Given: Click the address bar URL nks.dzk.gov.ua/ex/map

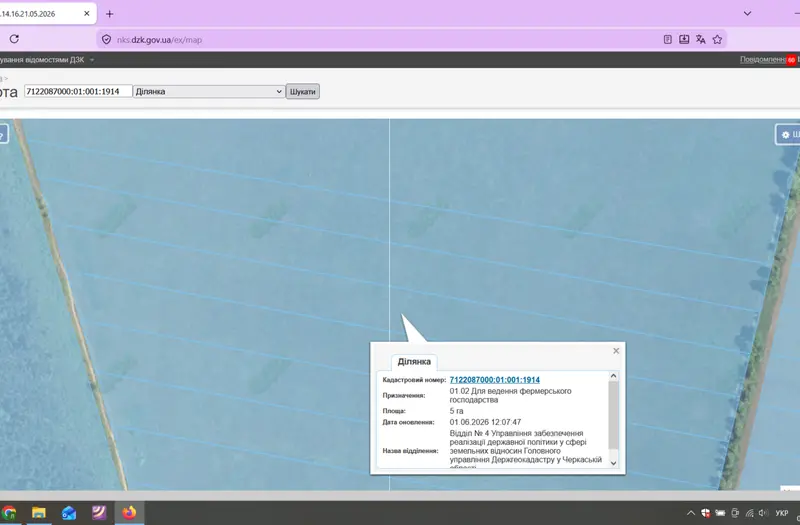Looking at the screenshot, I should pyautogui.click(x=159, y=40).
